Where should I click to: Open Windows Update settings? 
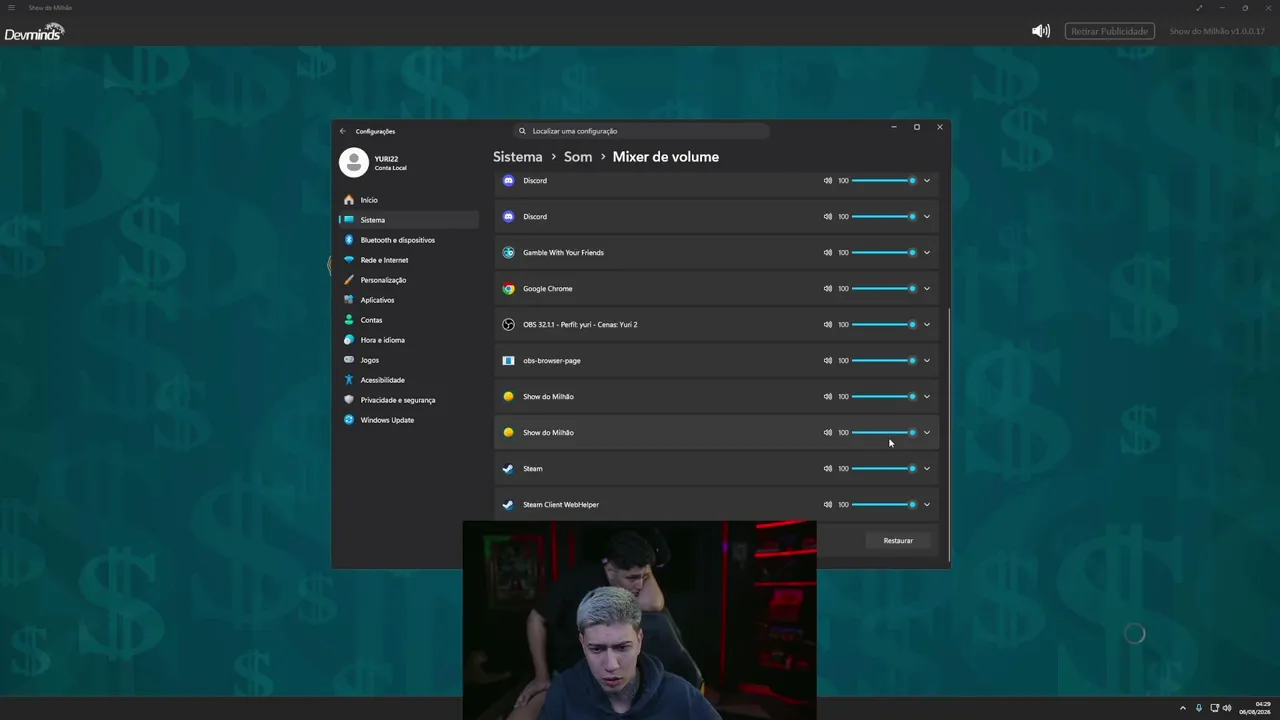pos(408,420)
